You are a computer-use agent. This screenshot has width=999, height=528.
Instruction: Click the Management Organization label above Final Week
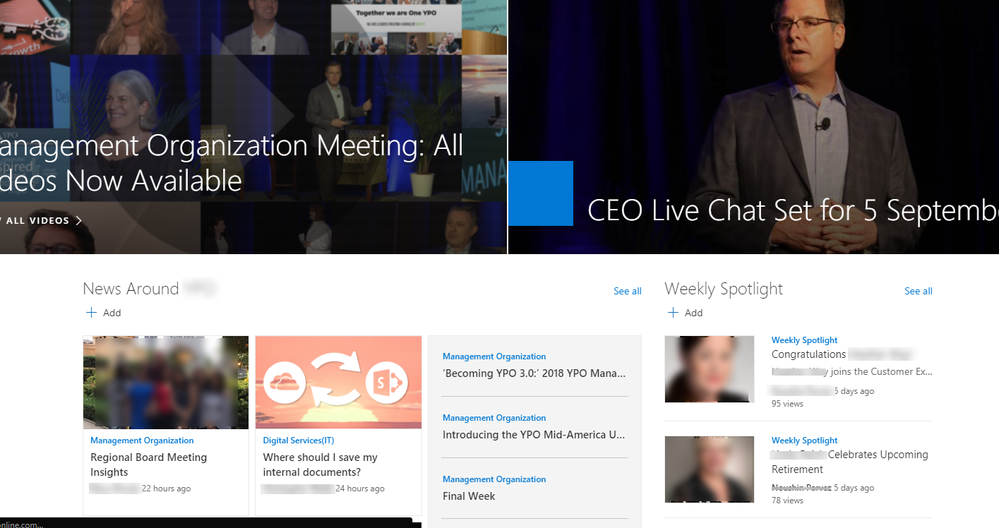point(494,479)
